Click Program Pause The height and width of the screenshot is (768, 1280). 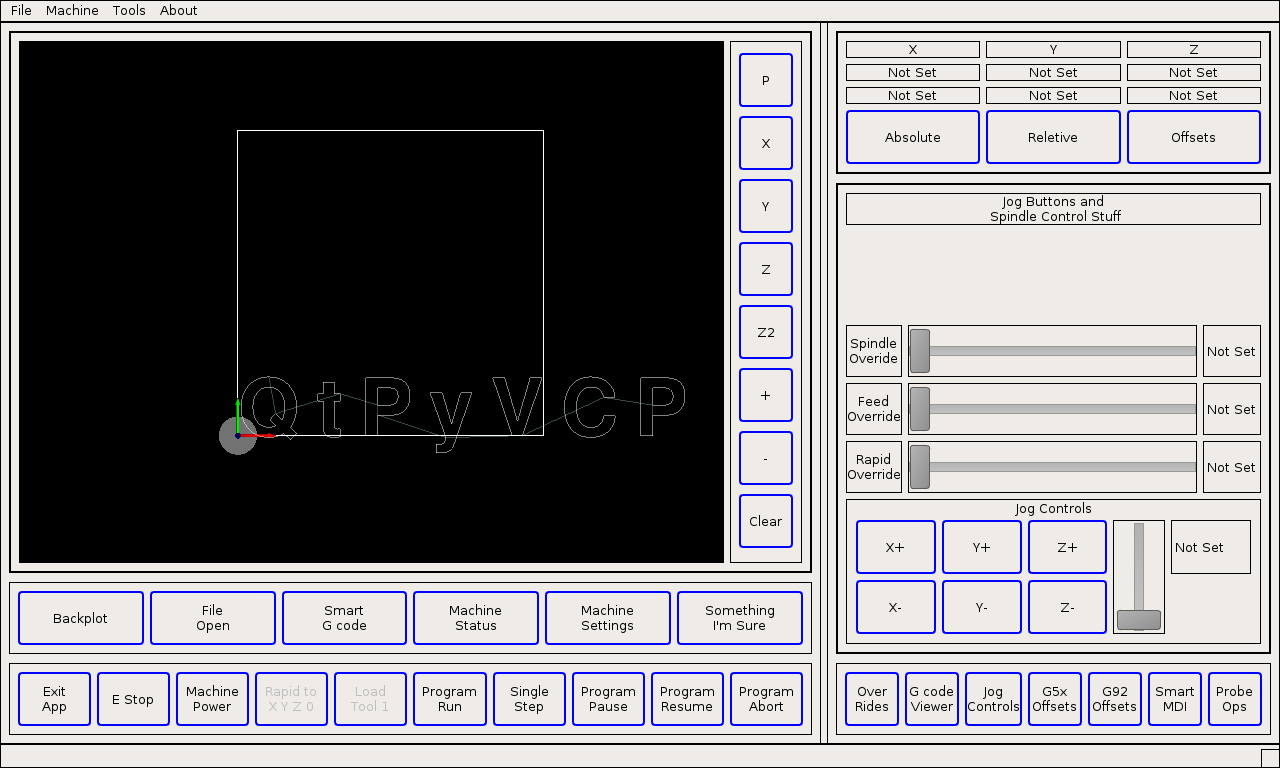[x=608, y=699]
